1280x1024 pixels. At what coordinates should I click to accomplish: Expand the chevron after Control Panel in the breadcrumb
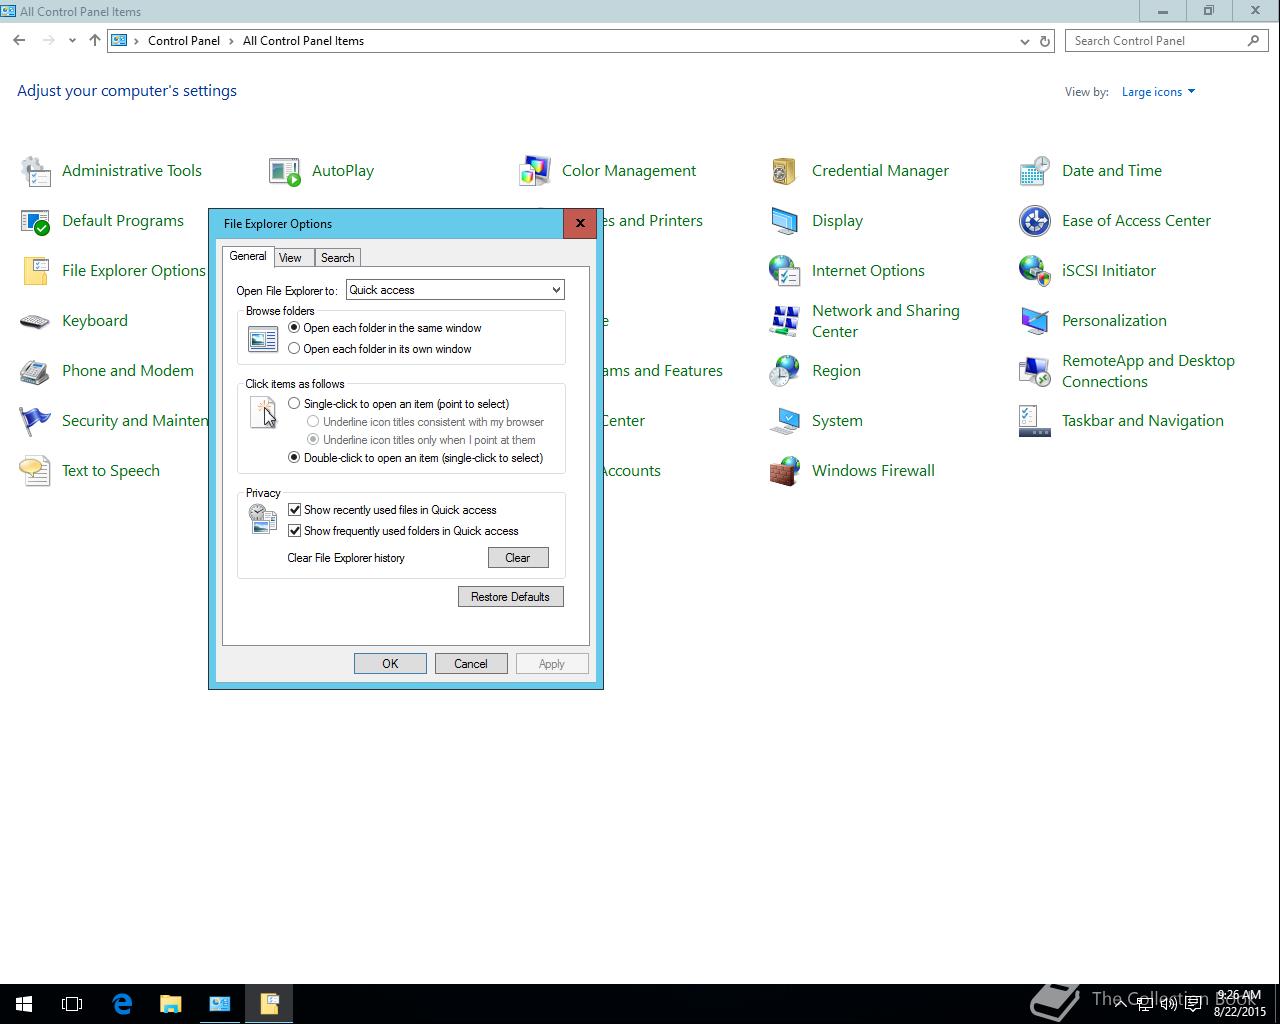[x=231, y=41]
